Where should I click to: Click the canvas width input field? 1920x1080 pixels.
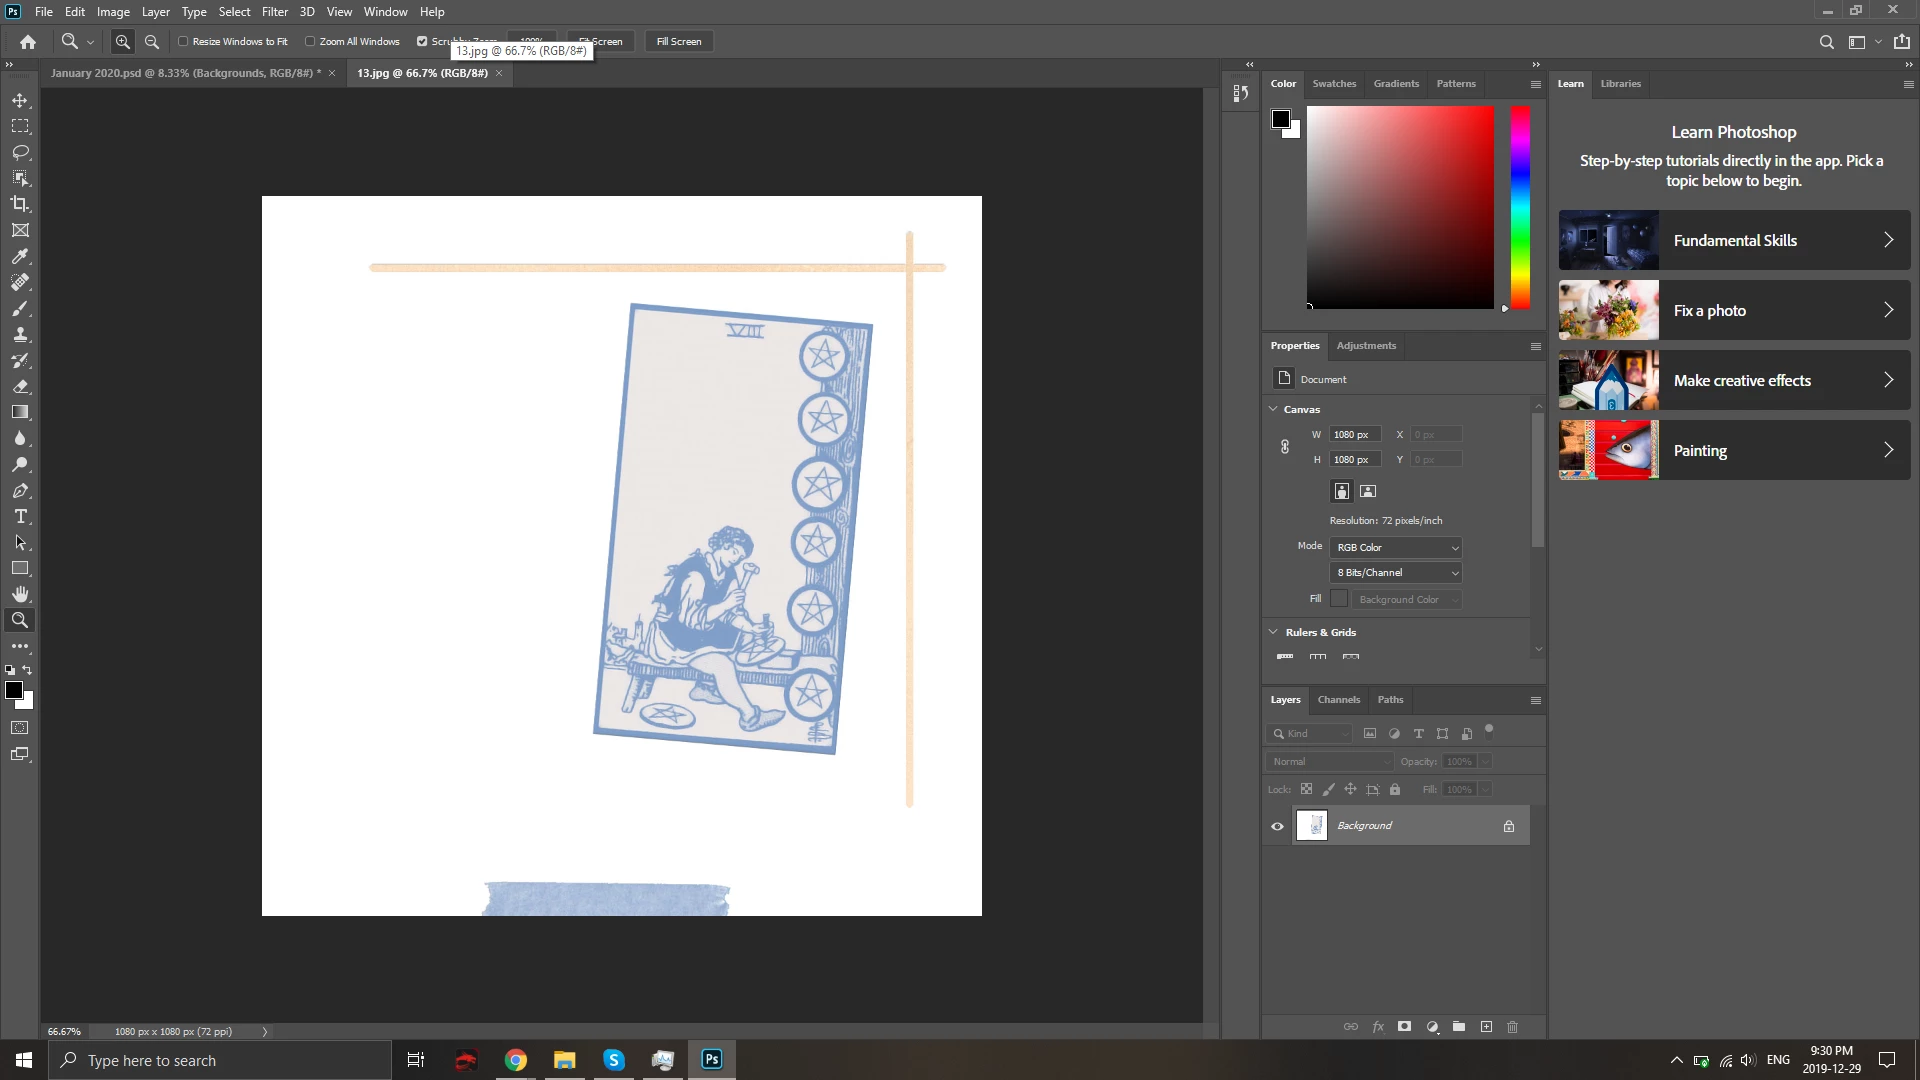pos(1354,434)
